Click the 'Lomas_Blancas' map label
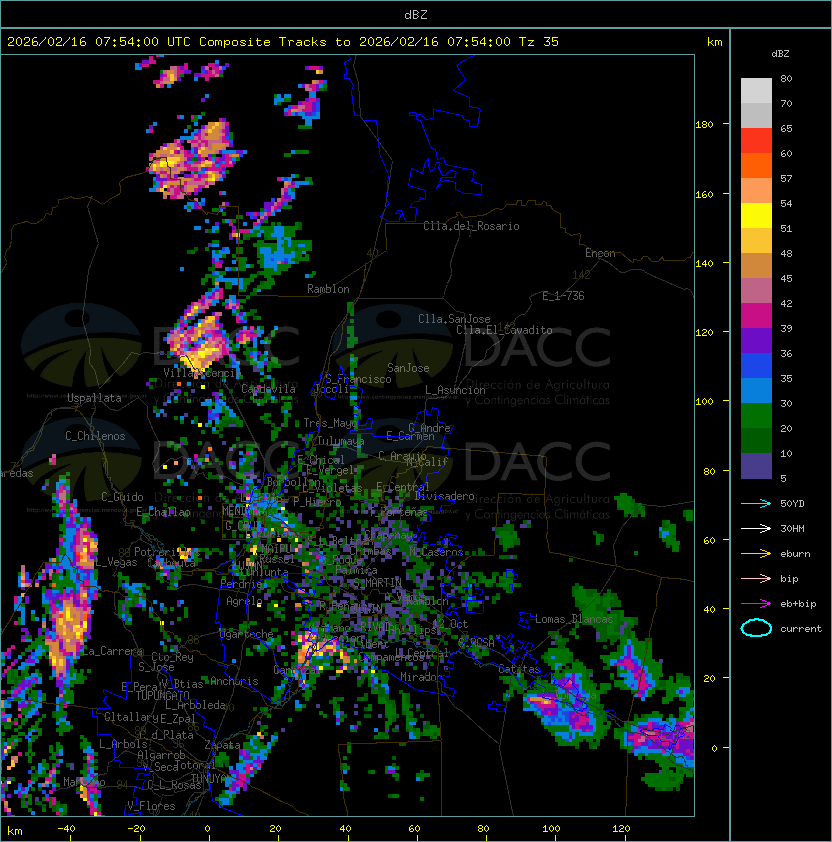 click(574, 619)
